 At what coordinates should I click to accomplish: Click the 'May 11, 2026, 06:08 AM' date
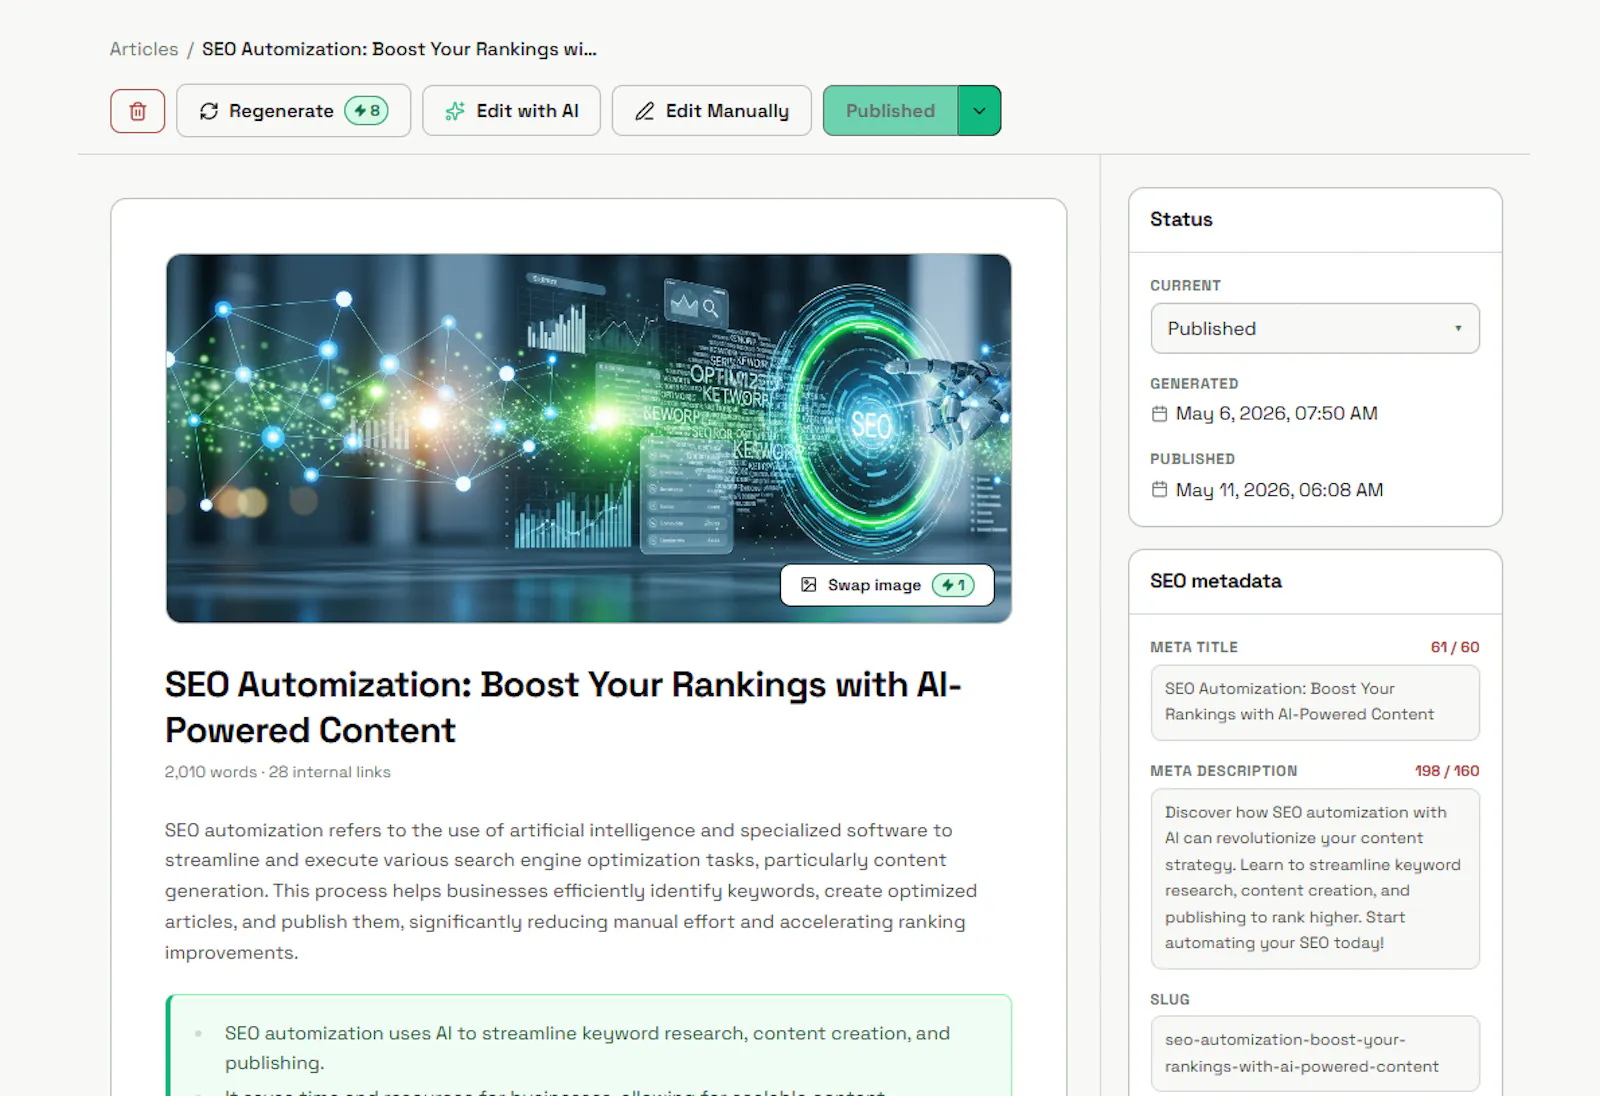[1280, 490]
